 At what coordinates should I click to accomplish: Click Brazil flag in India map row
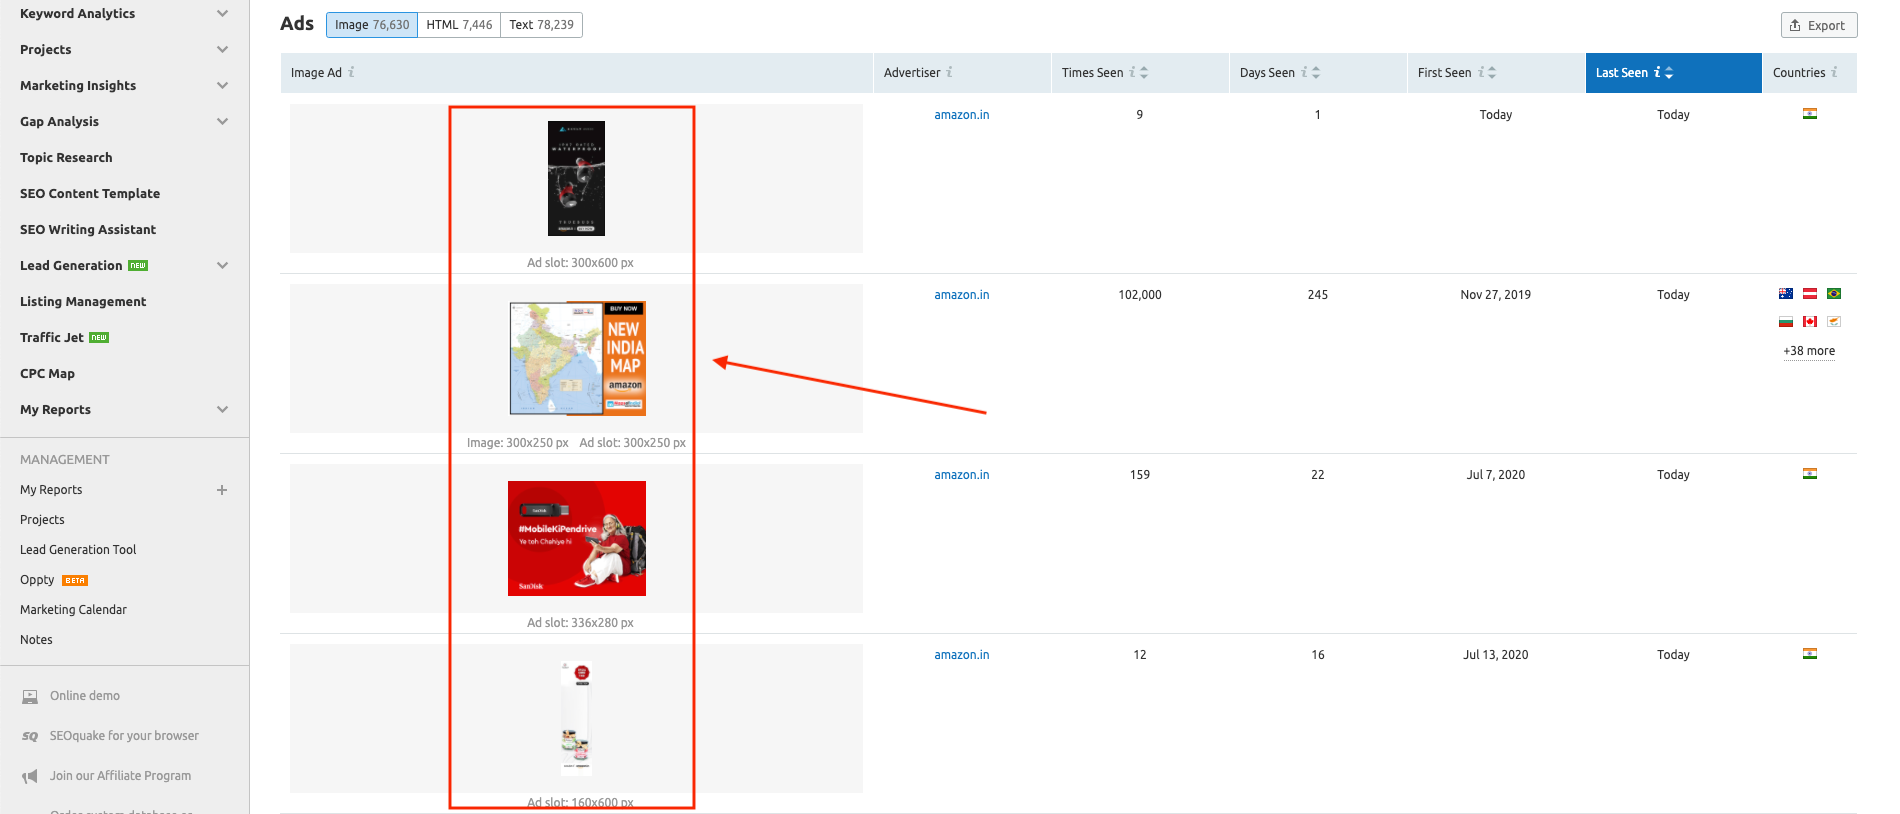tap(1834, 294)
